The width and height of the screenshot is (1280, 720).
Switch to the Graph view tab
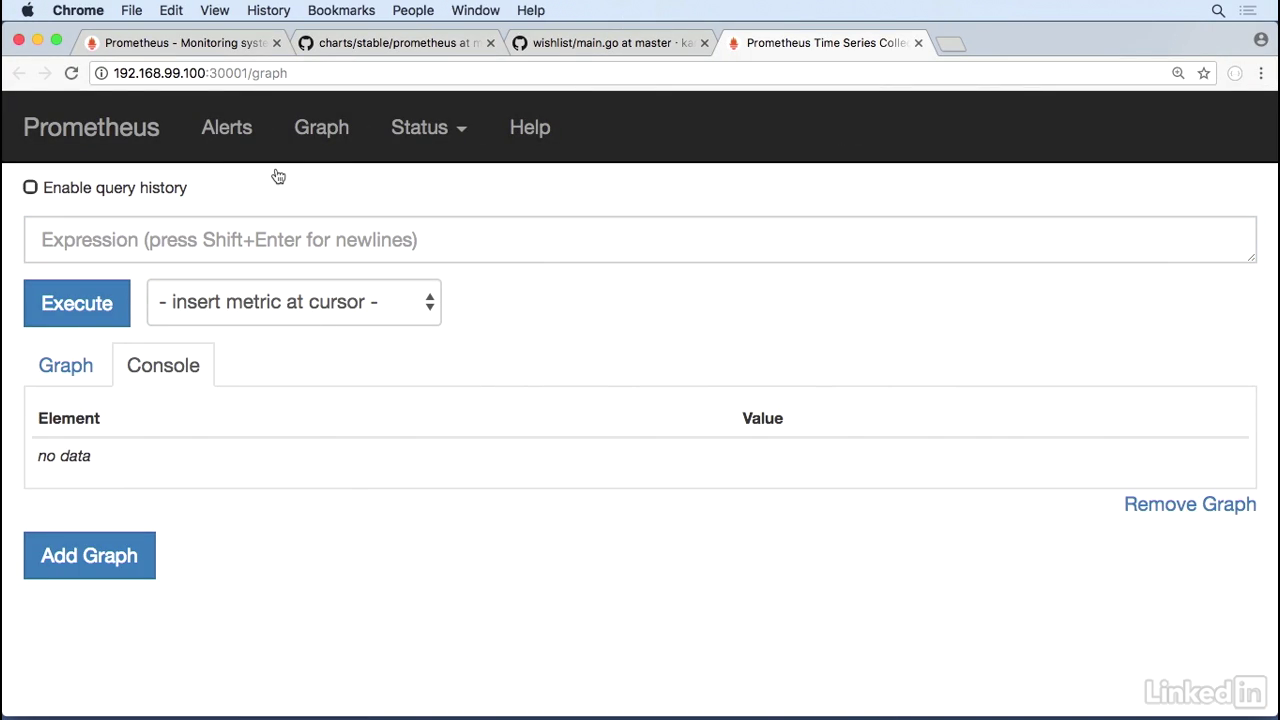pyautogui.click(x=66, y=365)
